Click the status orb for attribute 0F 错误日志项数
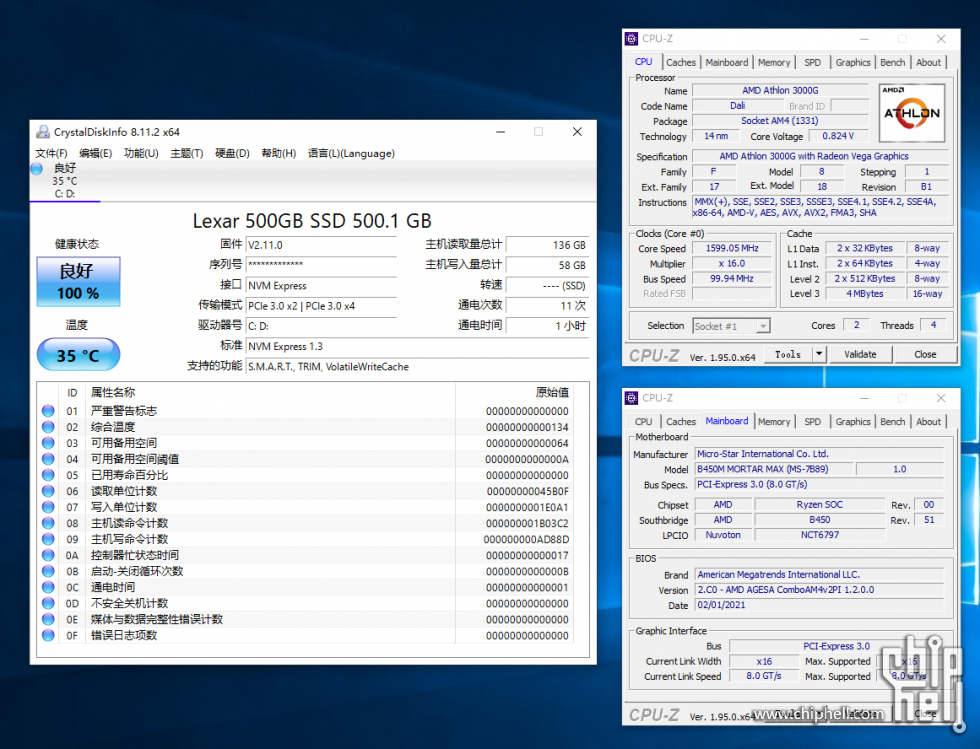Screen dimensions: 980x749 48,635
